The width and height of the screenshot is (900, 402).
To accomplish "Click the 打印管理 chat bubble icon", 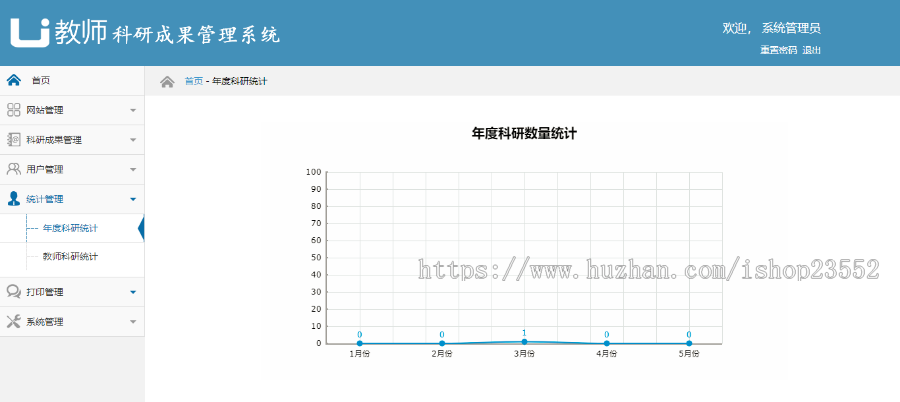I will (x=14, y=292).
